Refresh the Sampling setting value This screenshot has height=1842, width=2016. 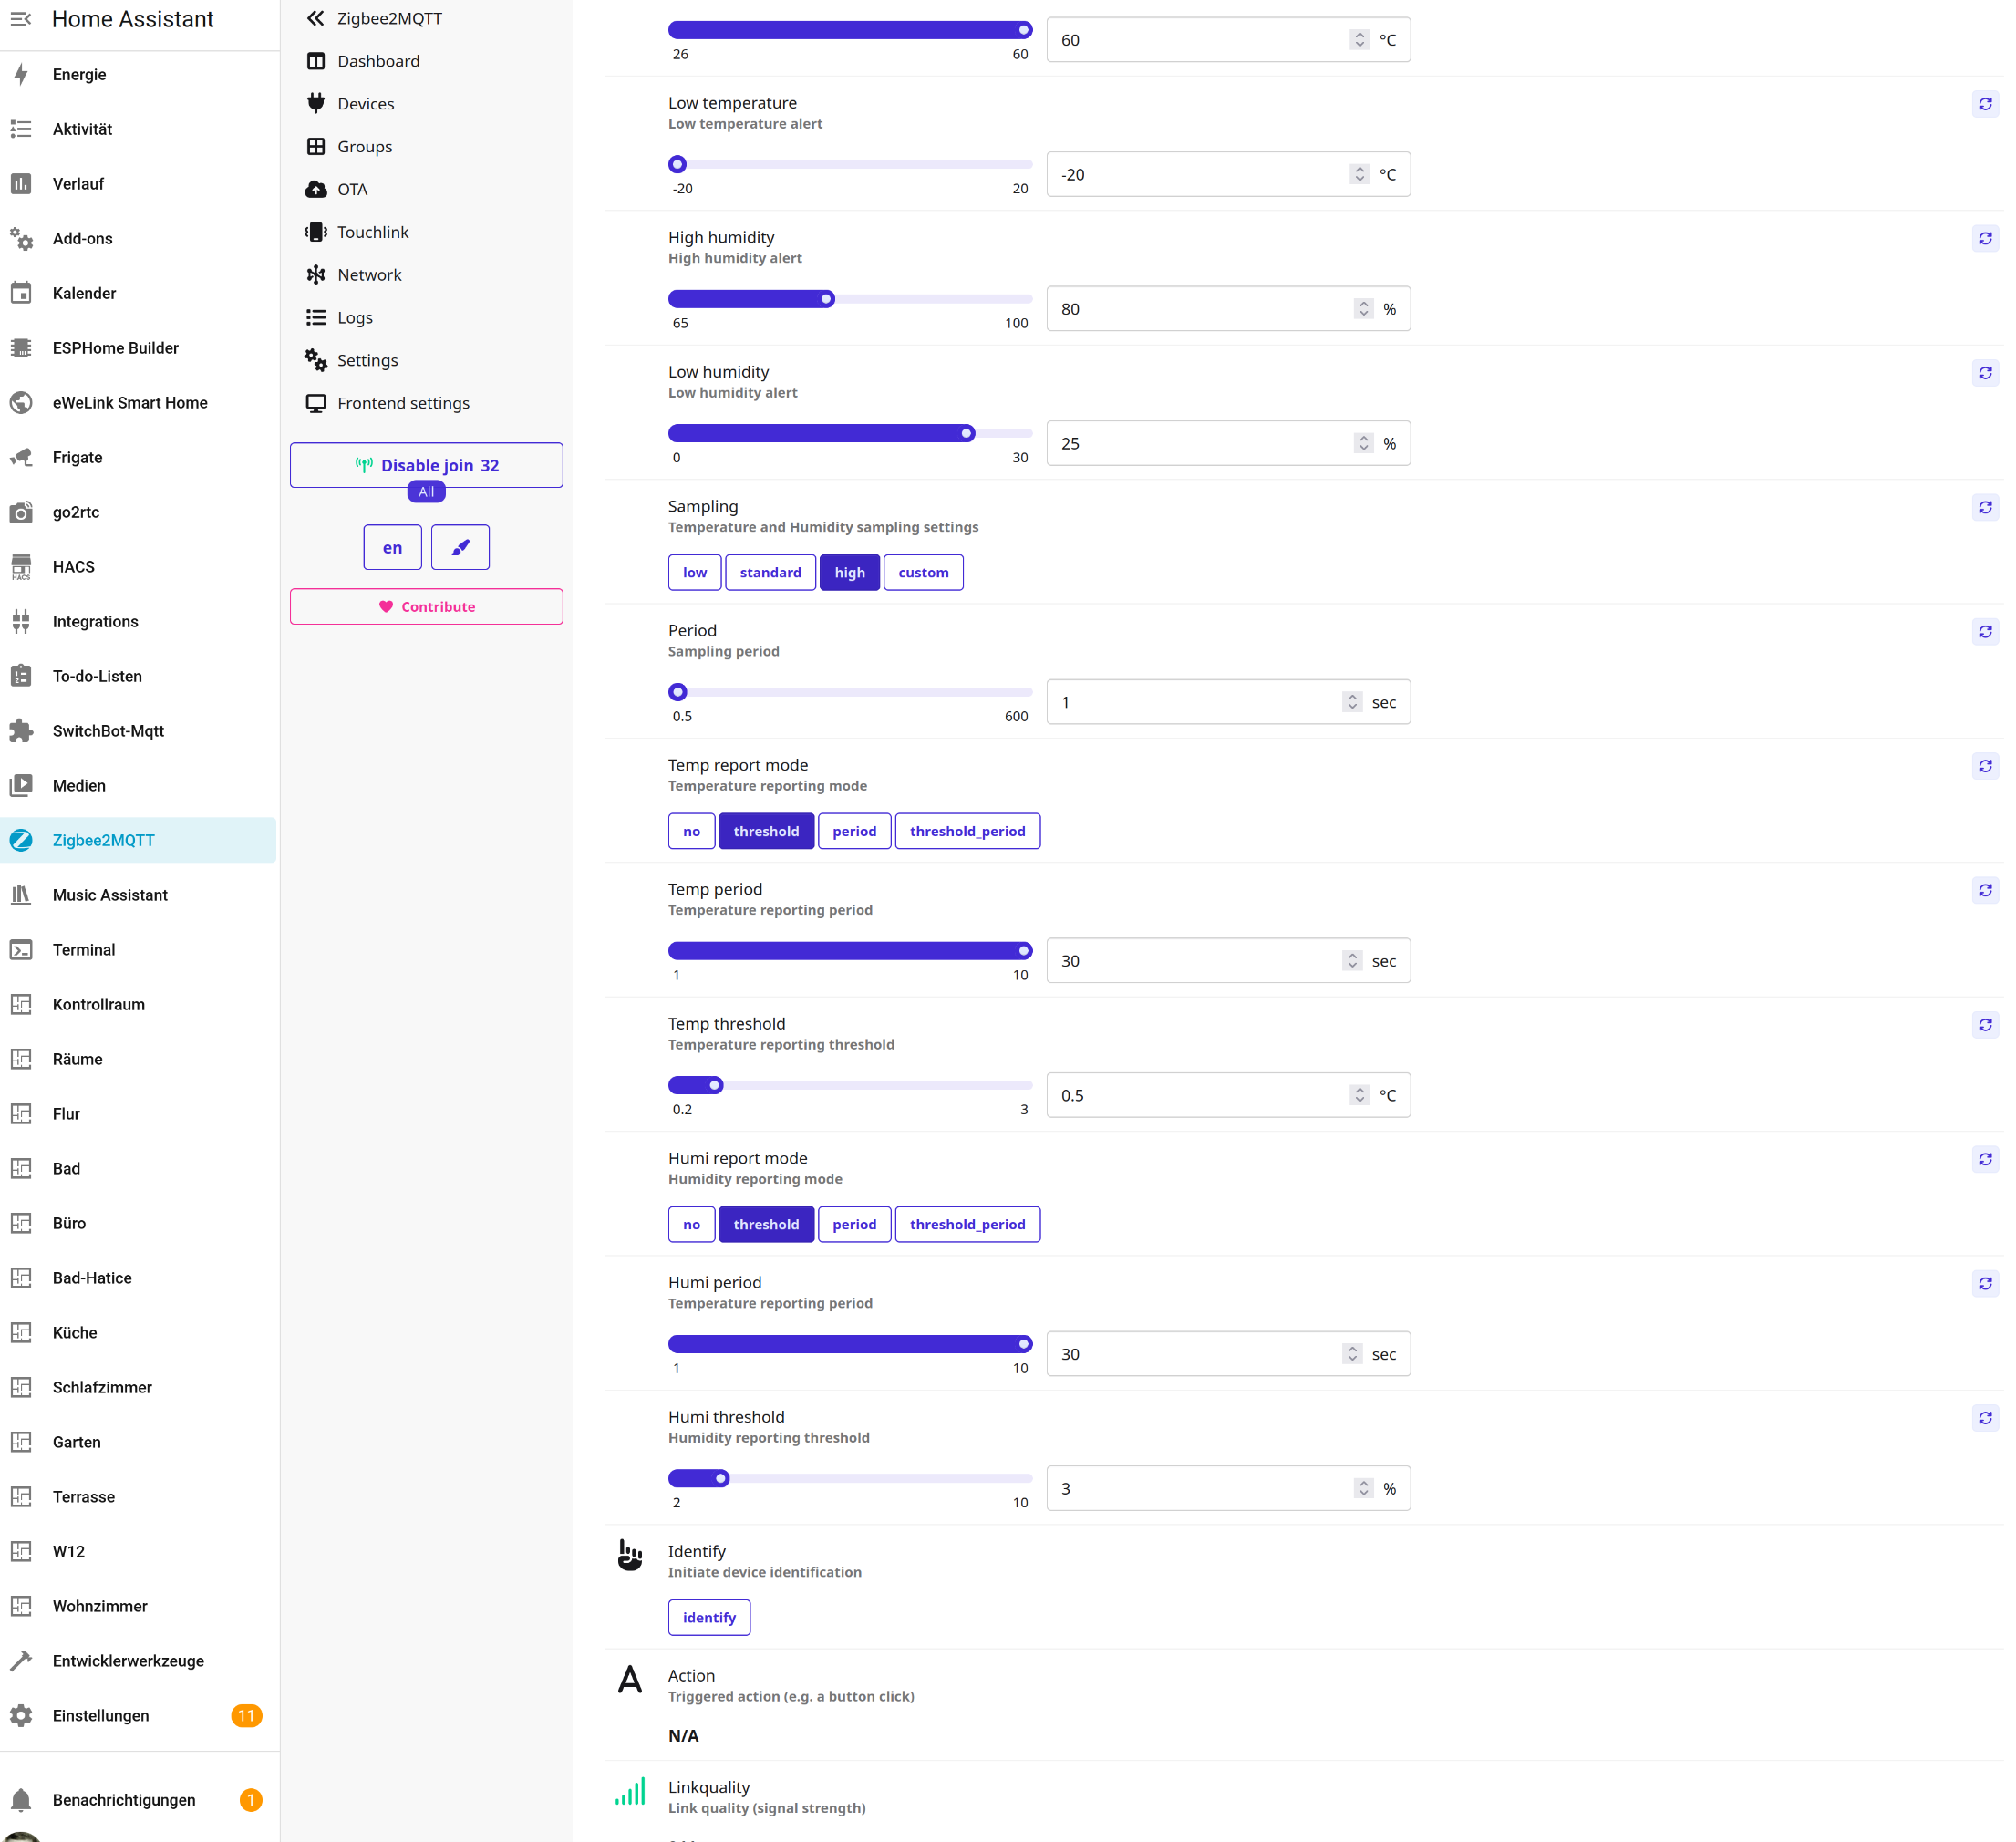(x=1984, y=508)
